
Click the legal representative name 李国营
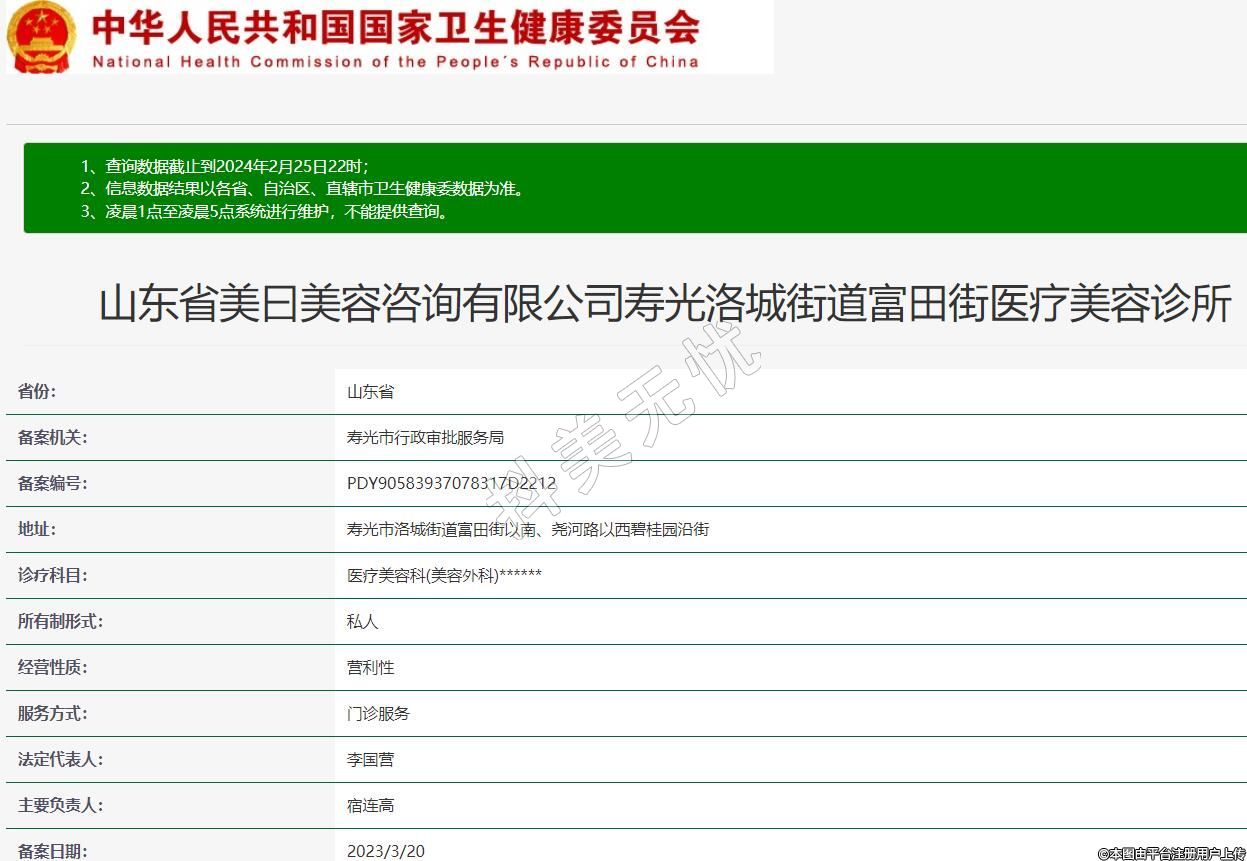[371, 760]
